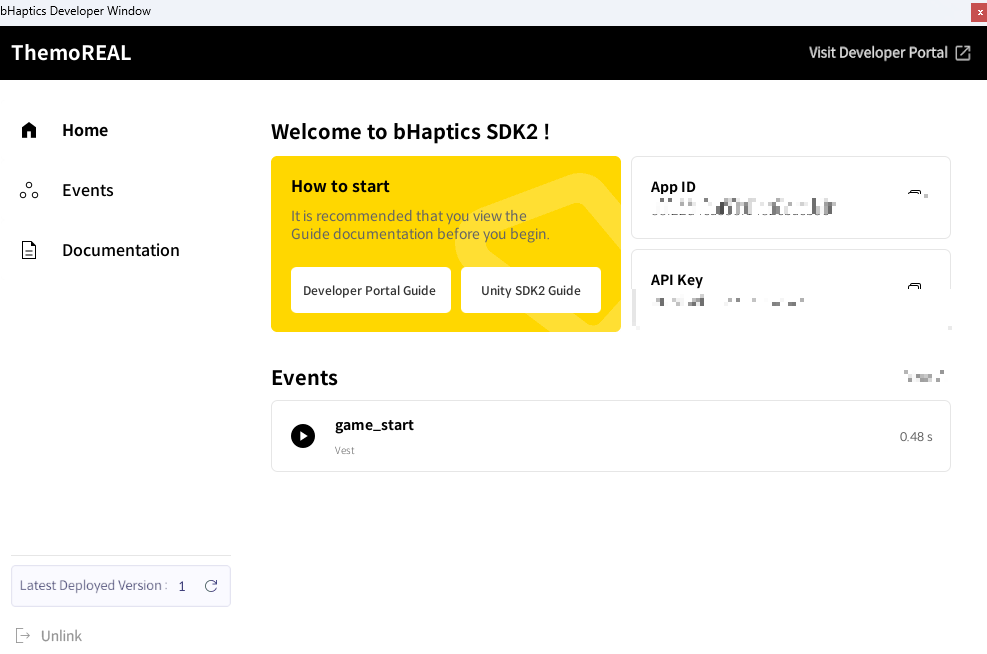Screen dimensions: 987x654
Task: Click the Documentation page icon
Action: click(x=29, y=250)
